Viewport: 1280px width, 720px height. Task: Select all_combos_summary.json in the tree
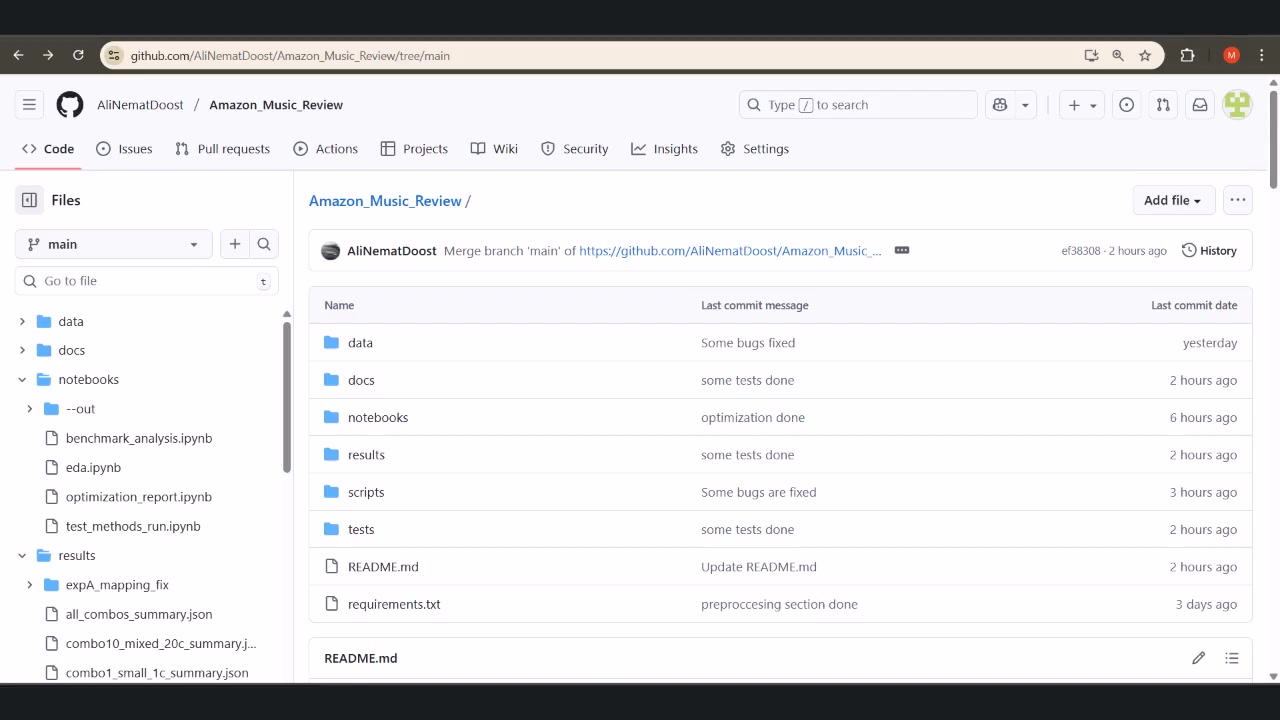point(139,614)
